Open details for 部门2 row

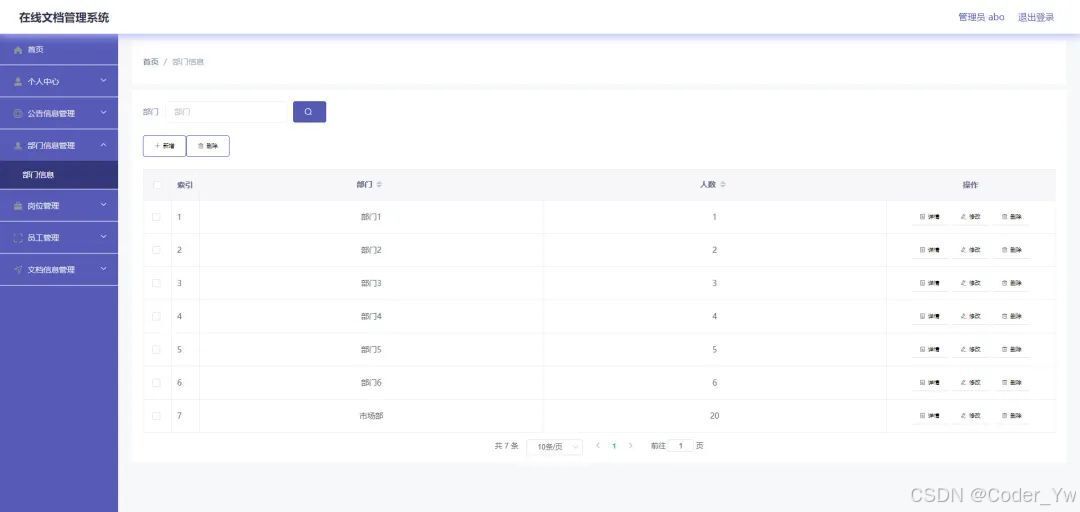click(x=929, y=250)
